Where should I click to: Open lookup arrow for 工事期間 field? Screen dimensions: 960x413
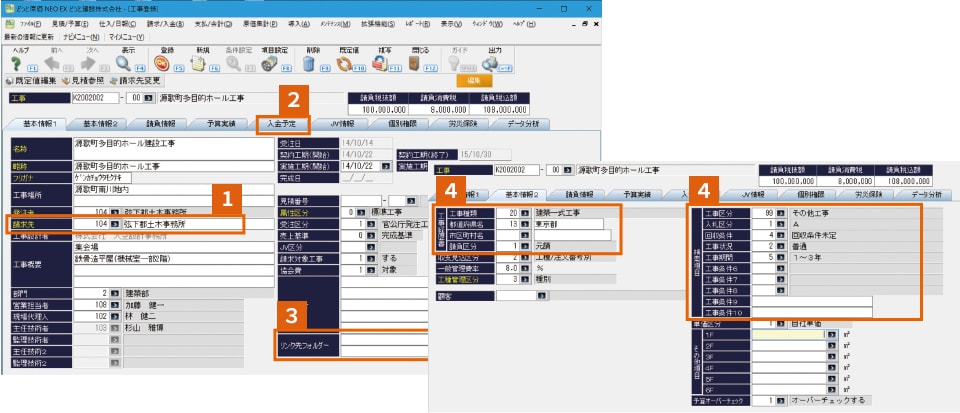781,258
